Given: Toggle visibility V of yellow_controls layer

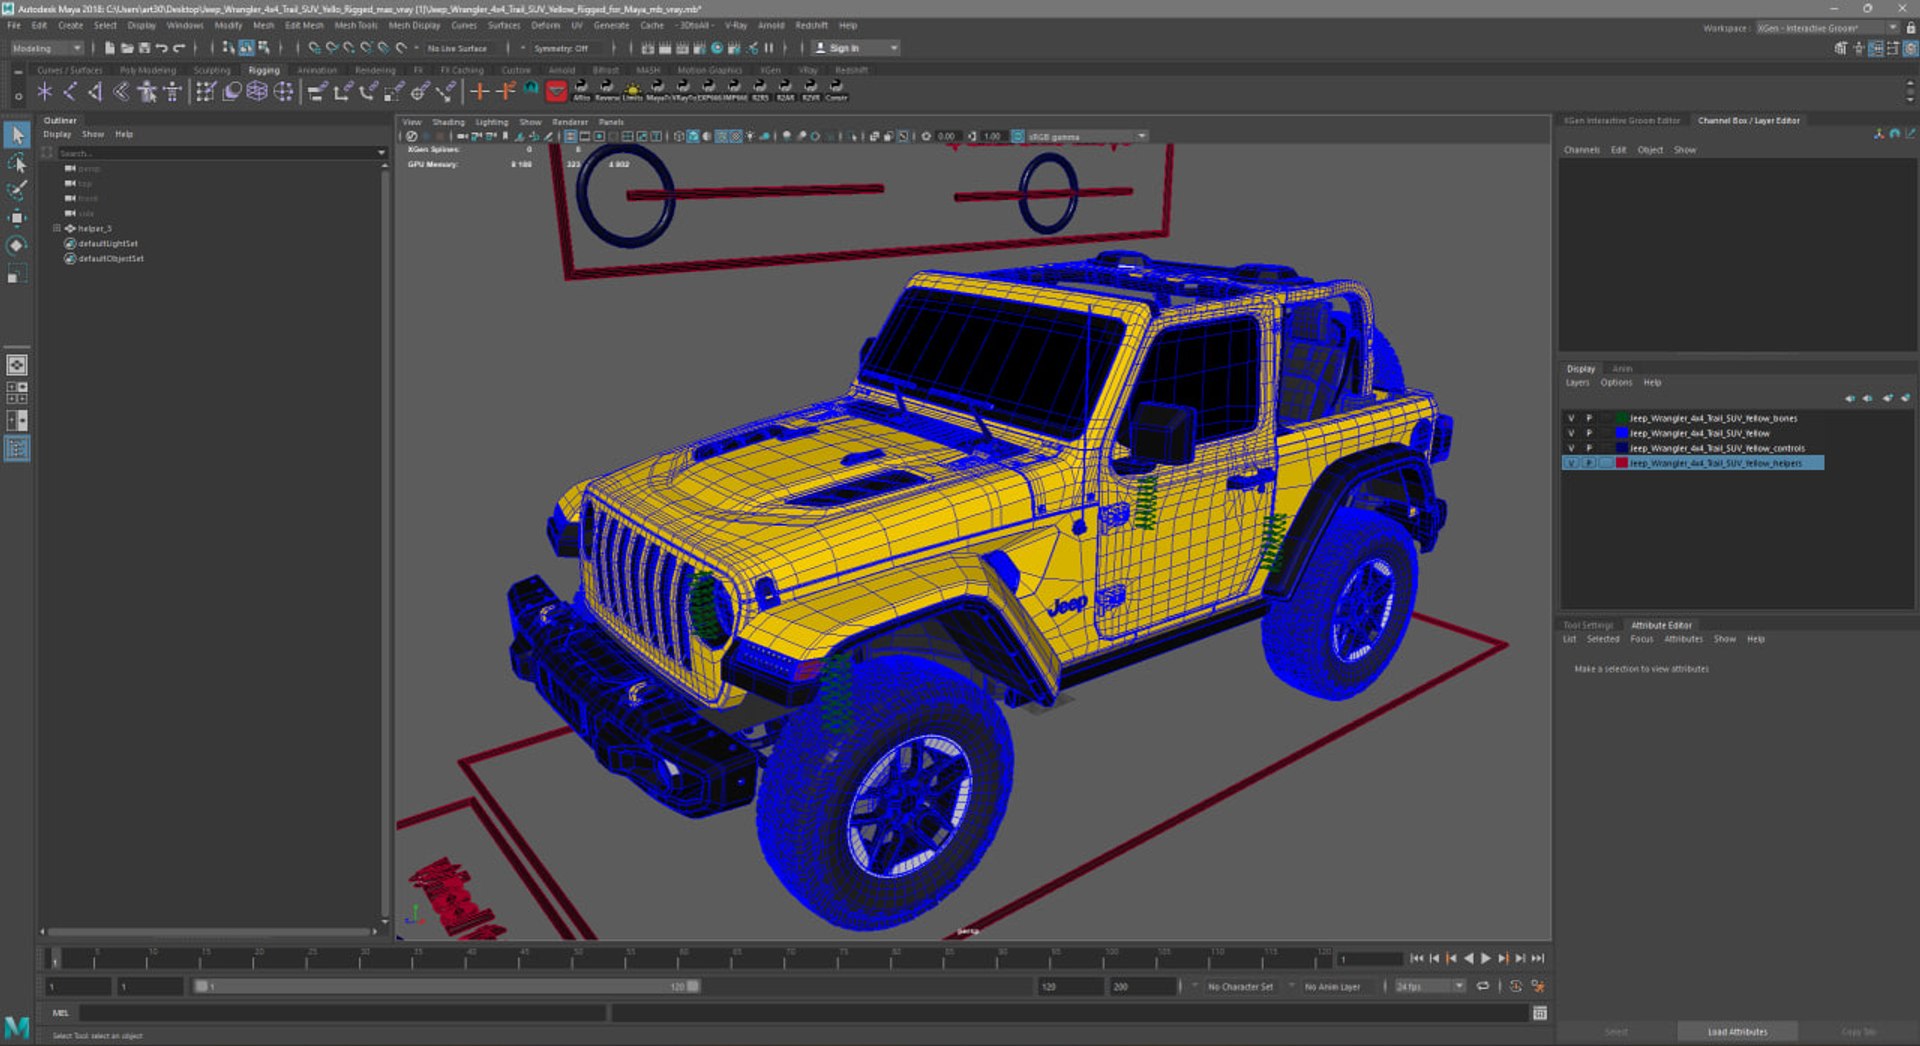Looking at the screenshot, I should (1571, 448).
